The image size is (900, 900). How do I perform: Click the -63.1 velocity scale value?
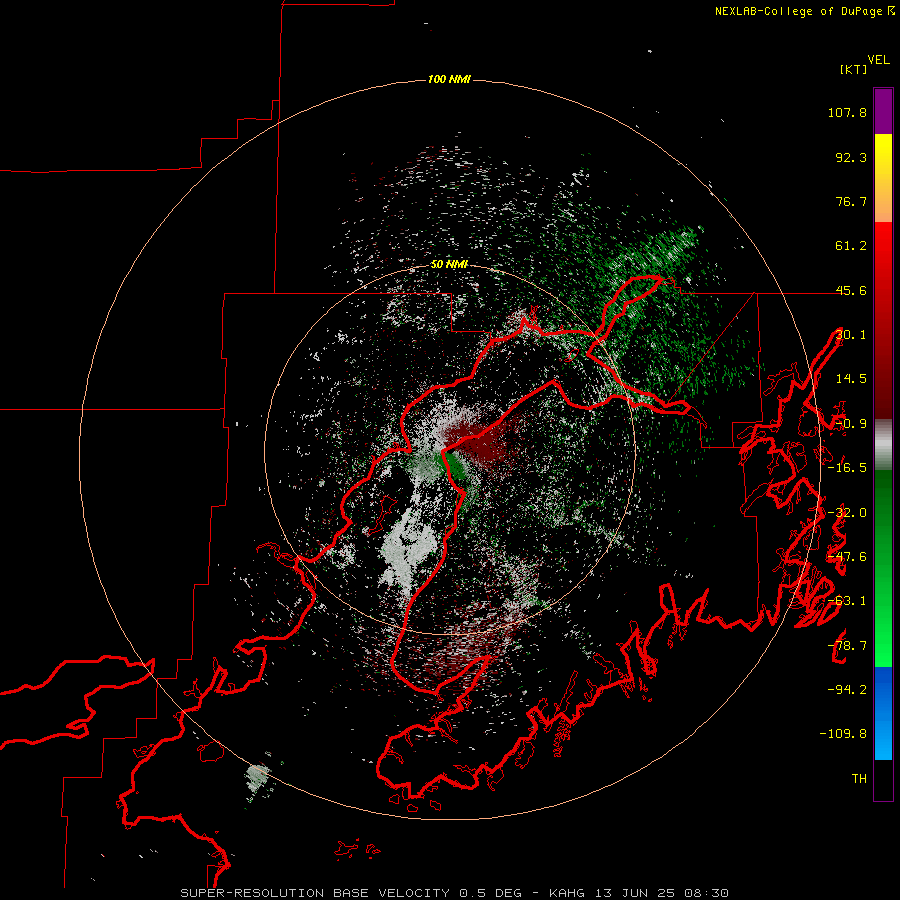(x=847, y=601)
